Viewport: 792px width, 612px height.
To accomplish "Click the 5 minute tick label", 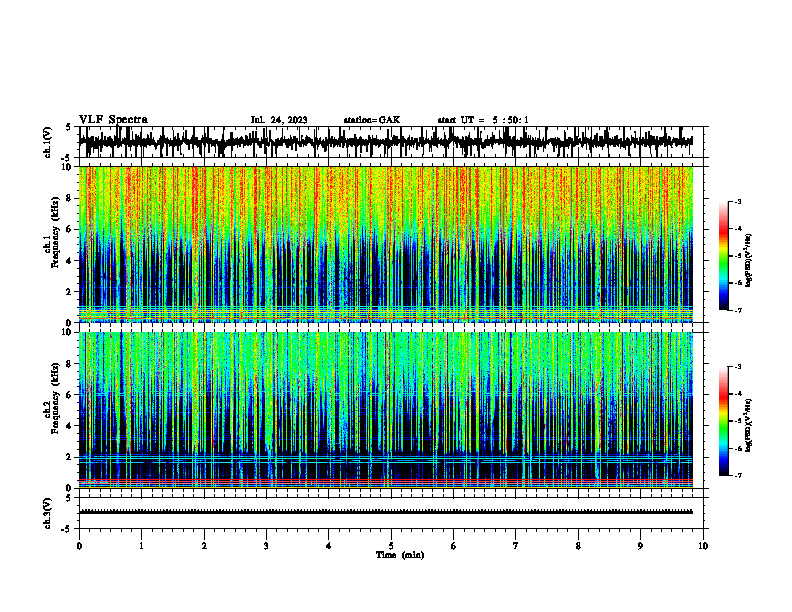I will 391,546.
